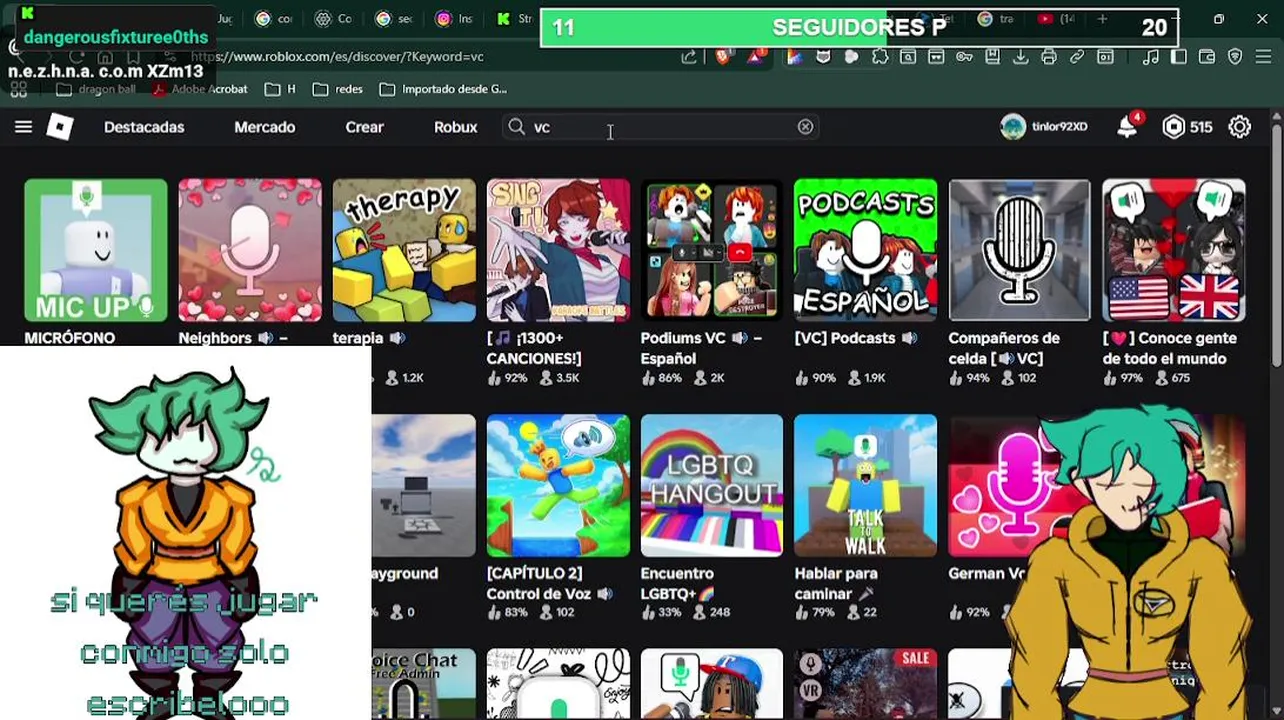1284x720 pixels.
Task: Open the Robux balance icon
Action: click(x=1174, y=127)
